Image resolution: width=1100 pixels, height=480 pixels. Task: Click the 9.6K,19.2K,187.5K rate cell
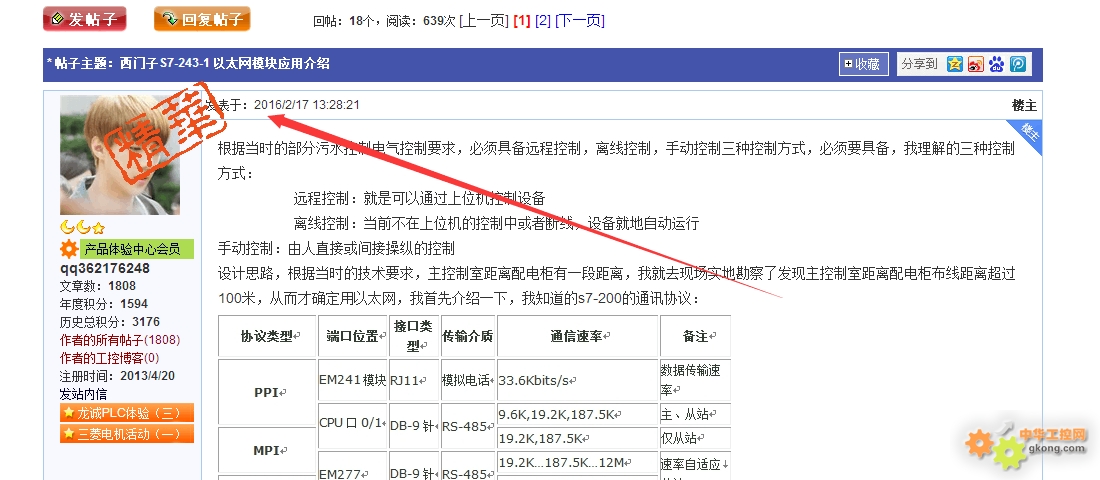coord(578,414)
